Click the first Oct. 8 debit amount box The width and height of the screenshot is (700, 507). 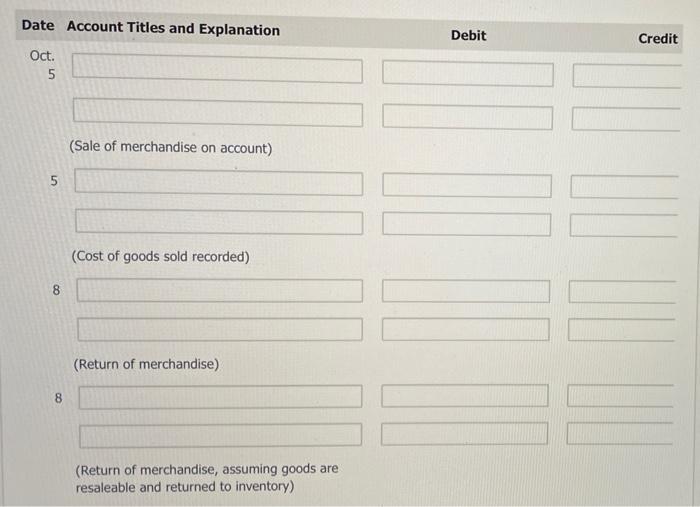[x=466, y=291]
